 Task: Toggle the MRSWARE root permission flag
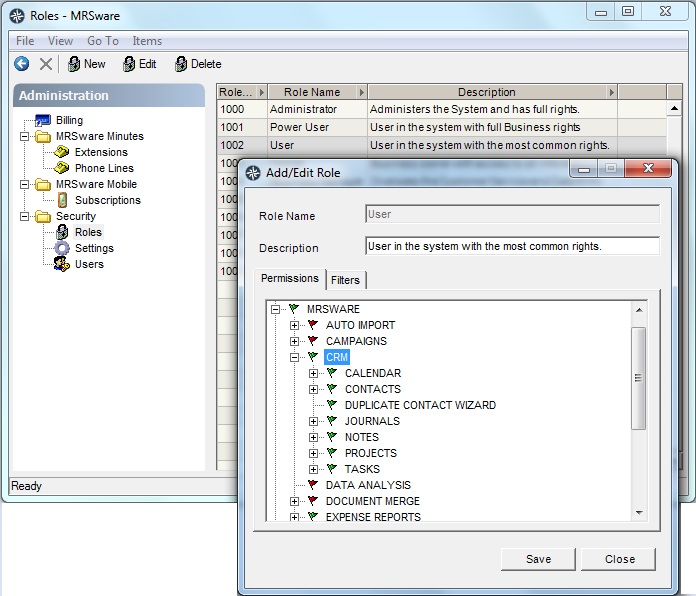[x=294, y=308]
